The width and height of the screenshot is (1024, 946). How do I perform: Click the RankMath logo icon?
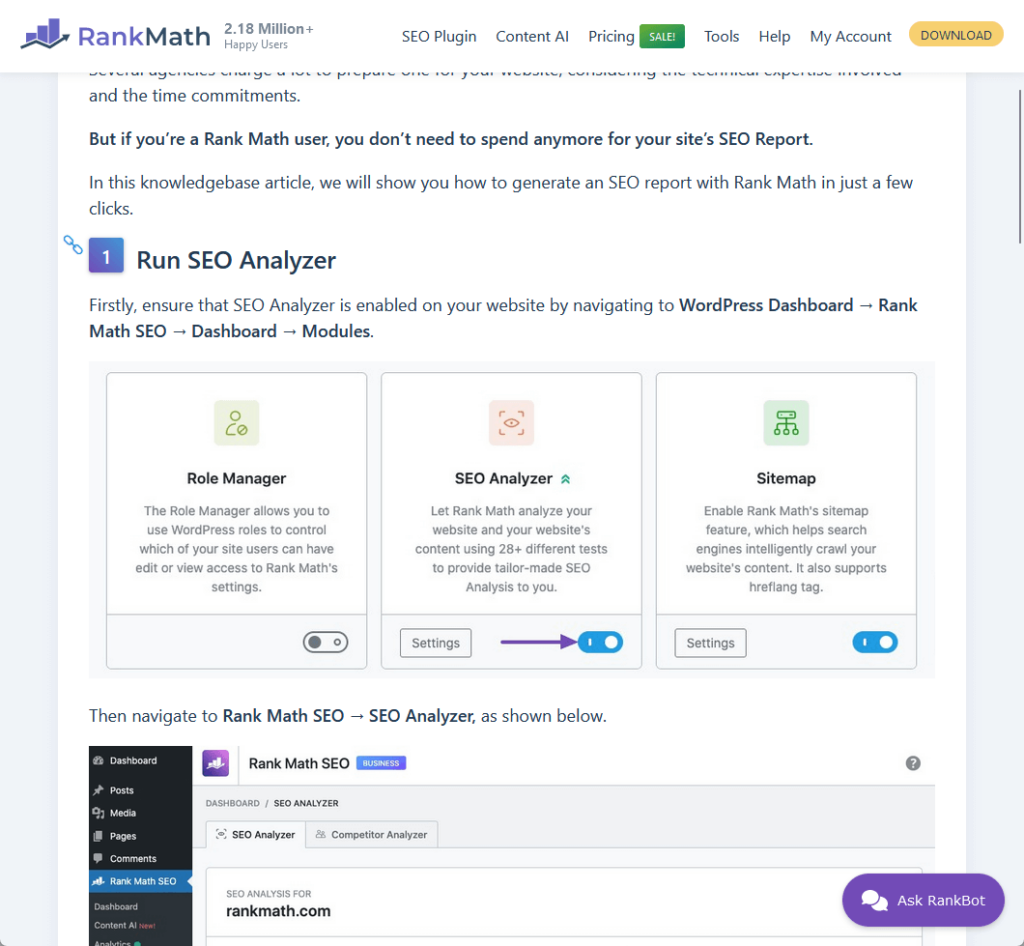(x=44, y=34)
